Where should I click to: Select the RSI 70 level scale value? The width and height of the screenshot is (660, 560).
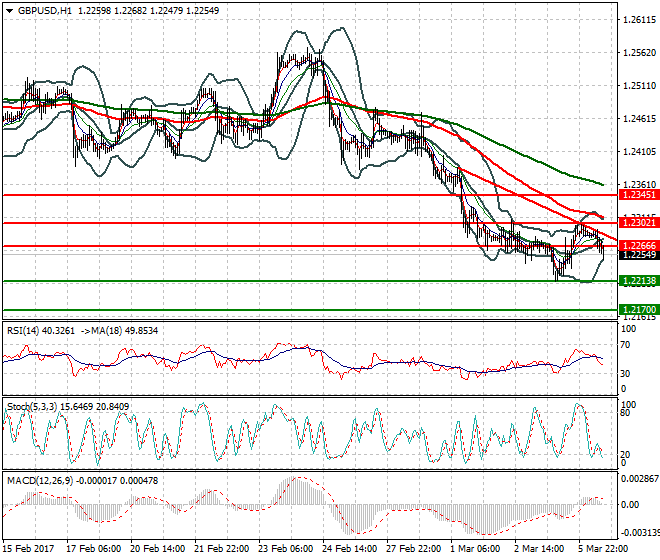[x=625, y=345]
